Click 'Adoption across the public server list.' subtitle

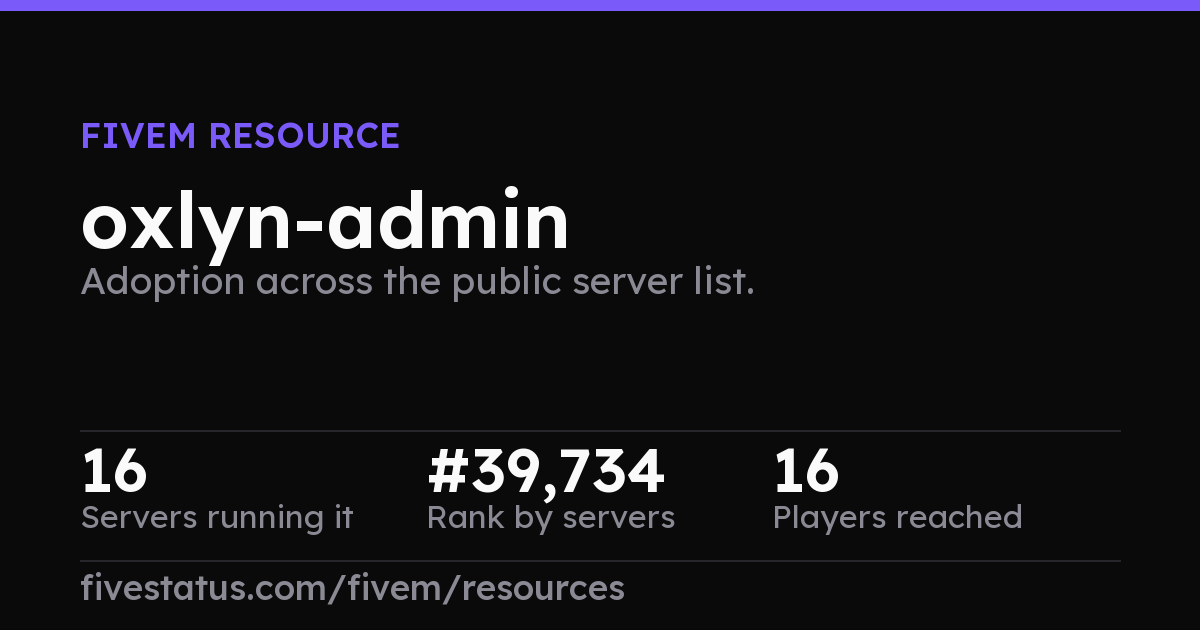point(417,283)
